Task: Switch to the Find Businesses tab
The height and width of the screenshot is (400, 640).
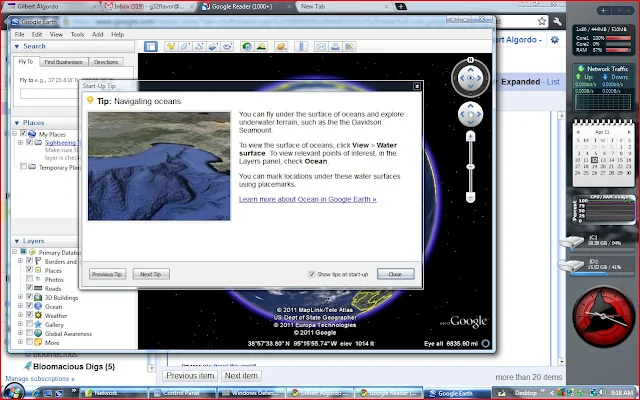Action: coord(63,62)
